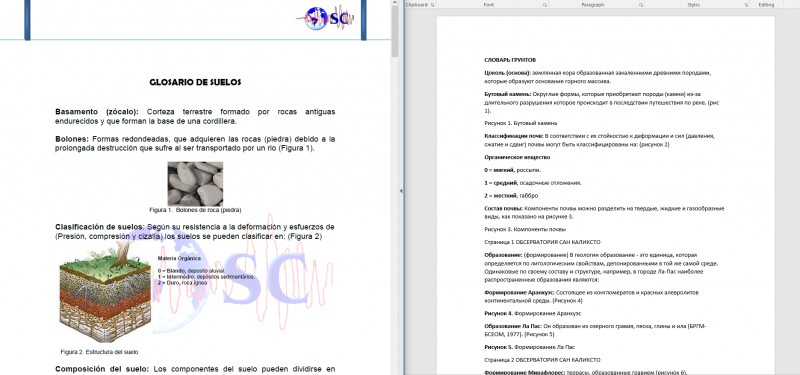800x375 pixels.
Task: Click the 'GLOSARIO DE SUELOS' title in the PDF
Action: (x=195, y=82)
